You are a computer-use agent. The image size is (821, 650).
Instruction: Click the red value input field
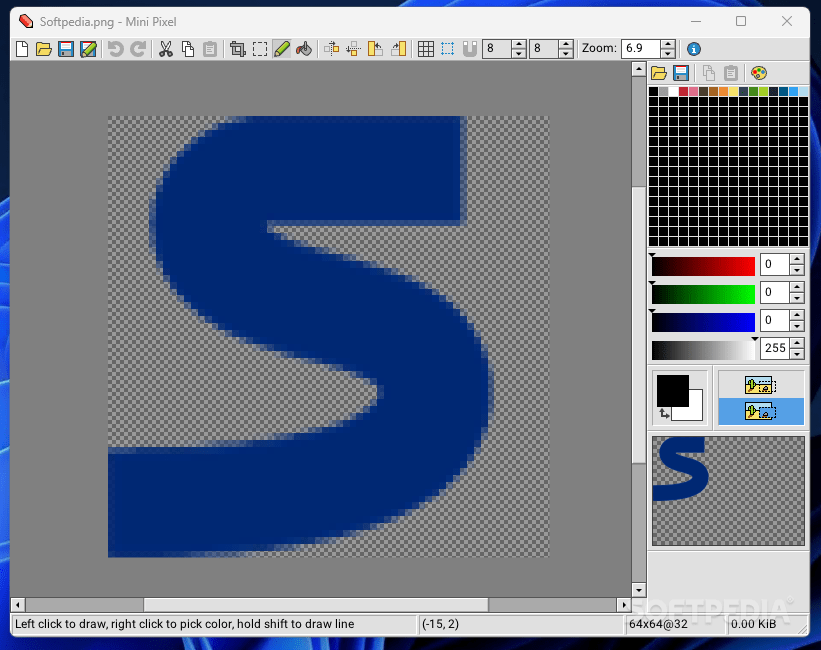[x=775, y=265]
